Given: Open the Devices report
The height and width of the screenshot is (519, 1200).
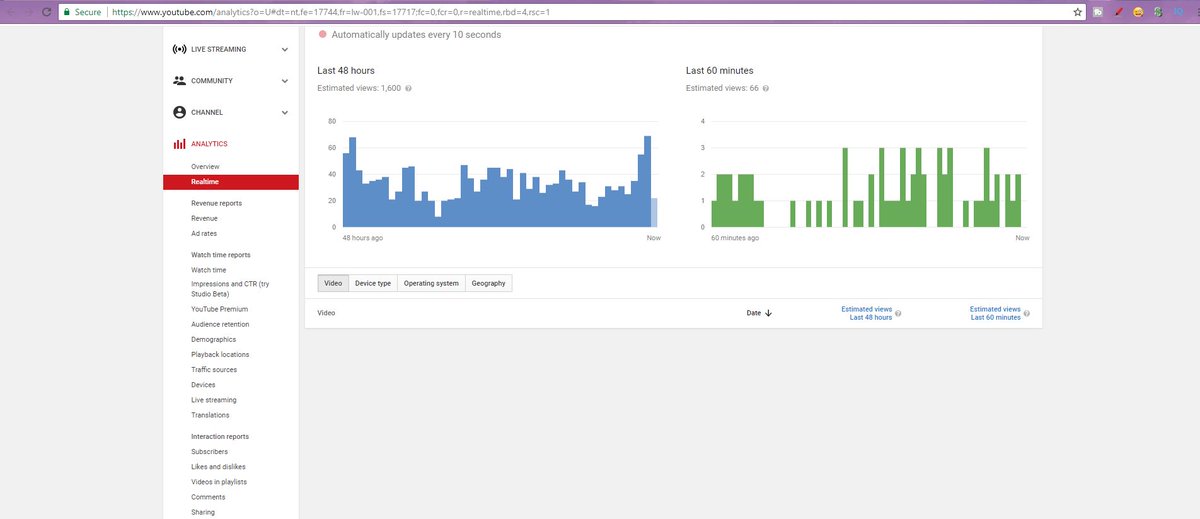Looking at the screenshot, I should point(203,385).
